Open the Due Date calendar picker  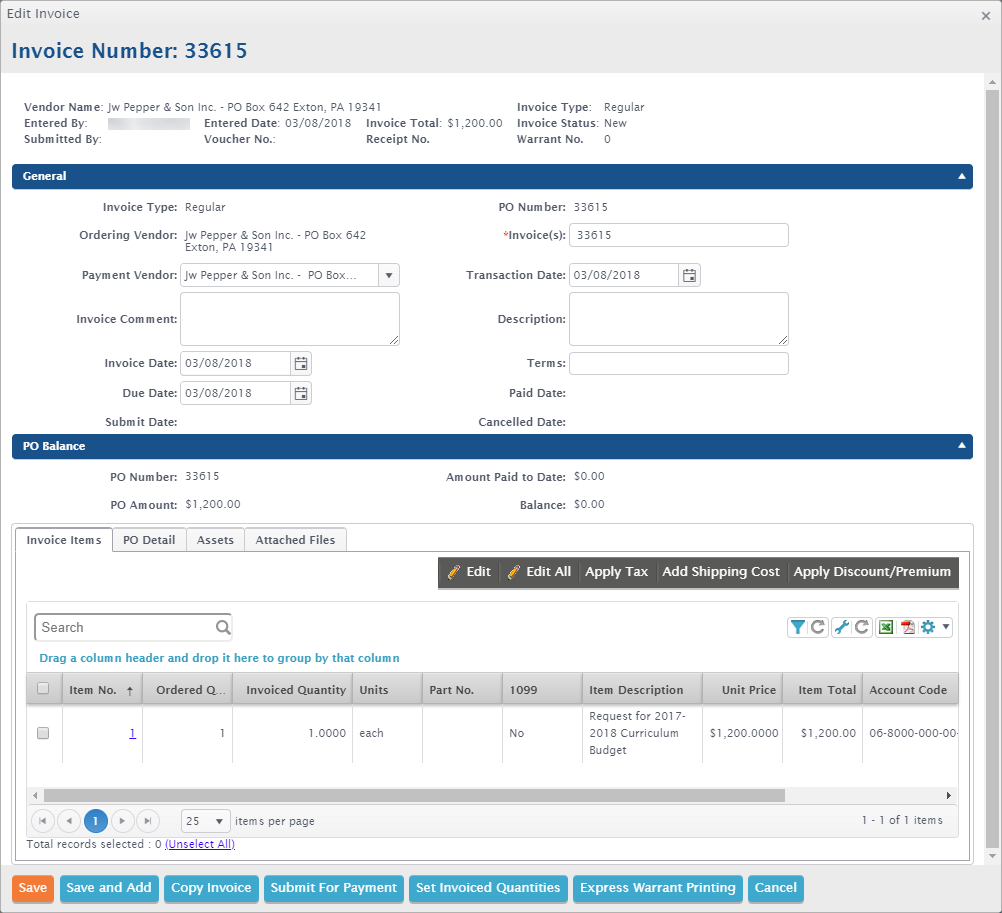[x=301, y=394]
